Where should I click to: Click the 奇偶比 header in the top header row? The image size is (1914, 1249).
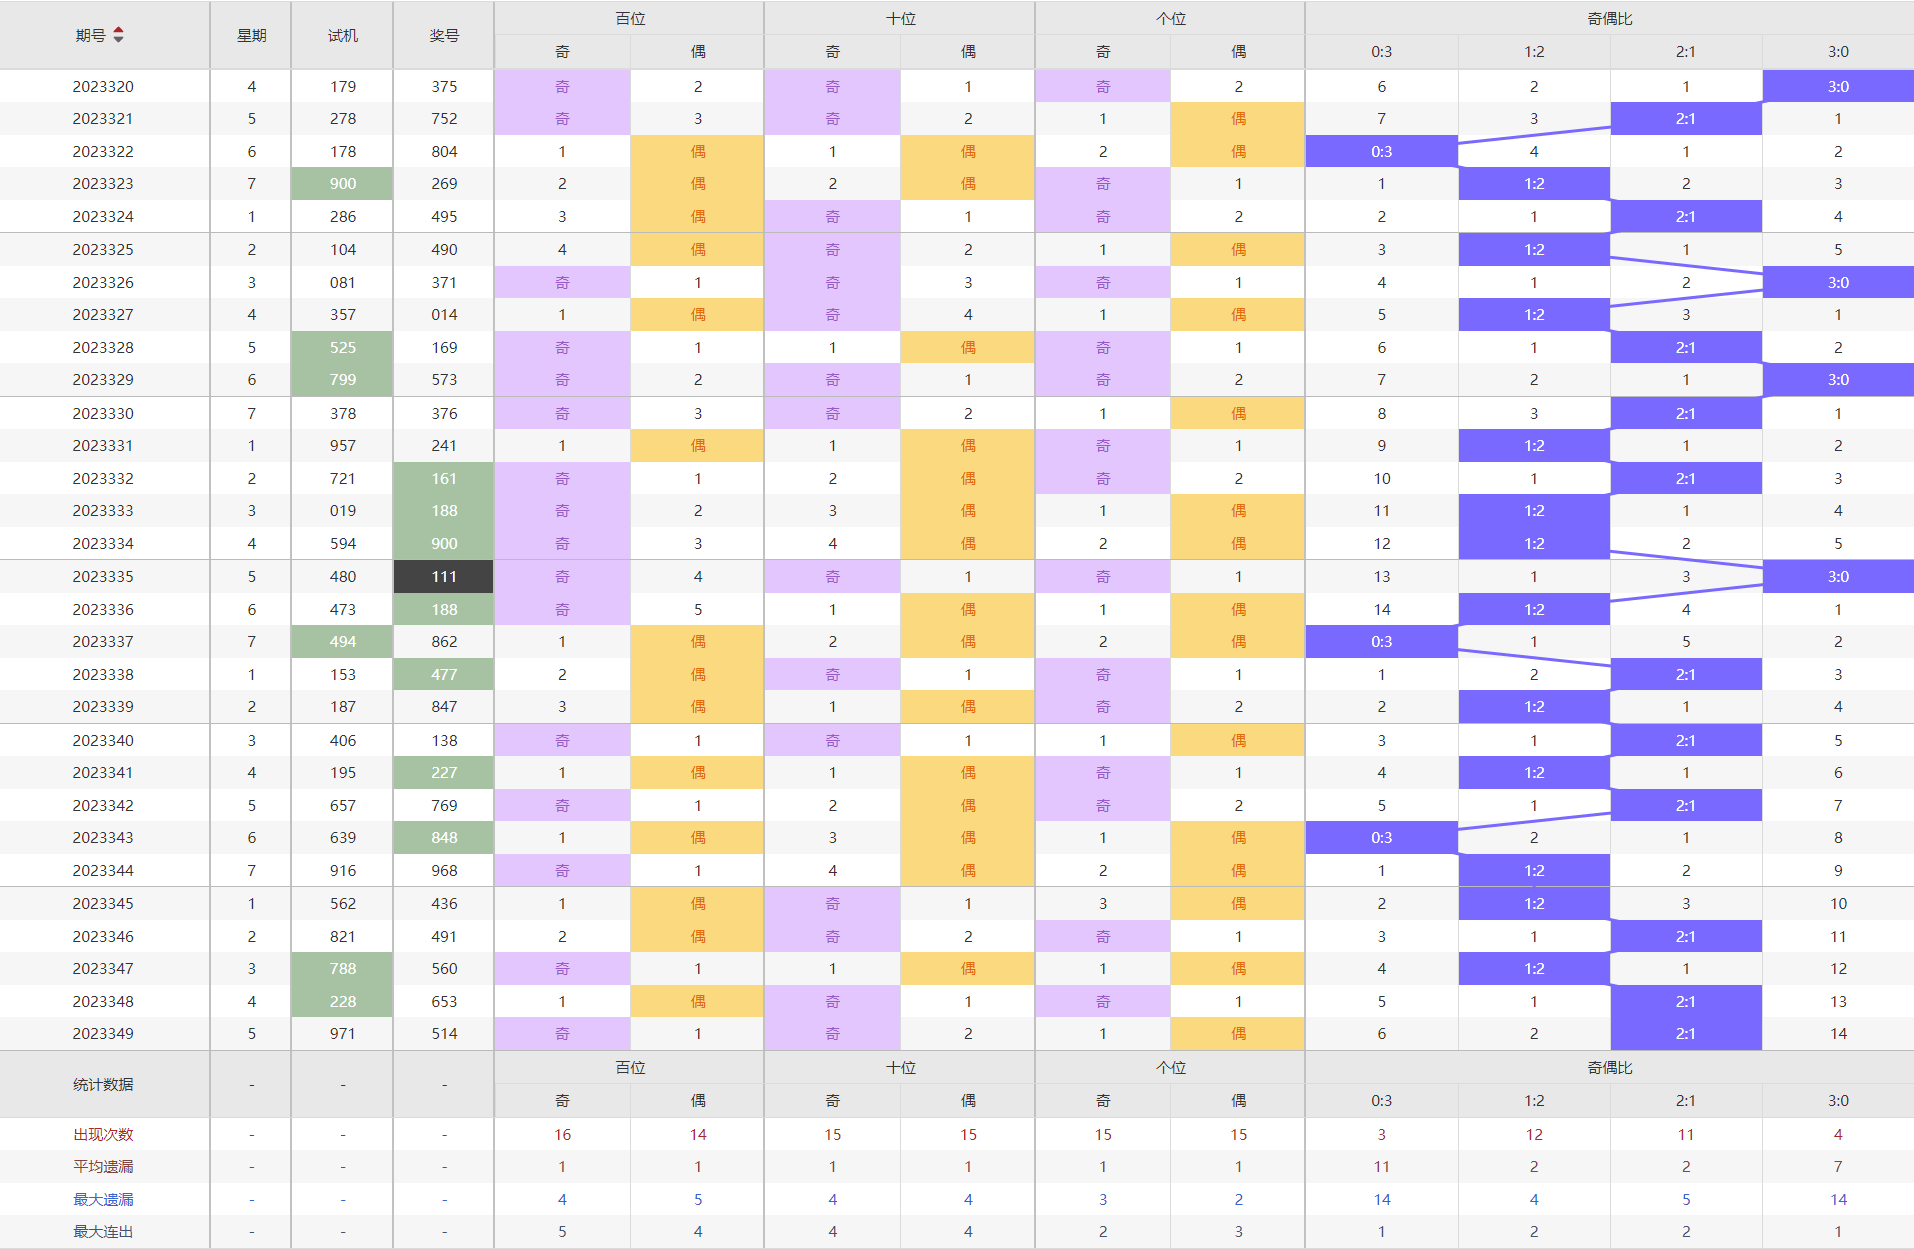(x=1610, y=18)
